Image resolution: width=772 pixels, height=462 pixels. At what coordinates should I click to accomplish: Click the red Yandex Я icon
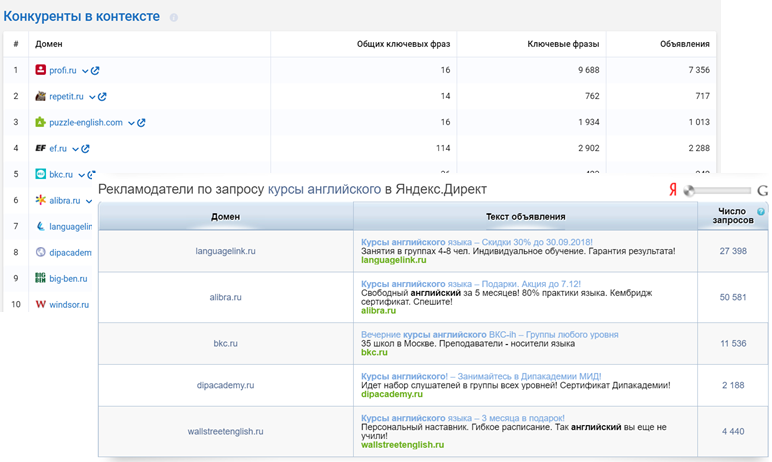pos(673,190)
